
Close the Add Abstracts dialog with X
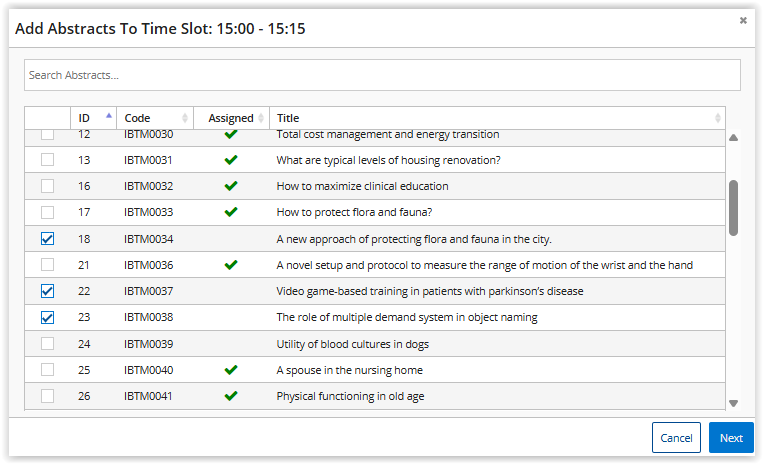[743, 20]
